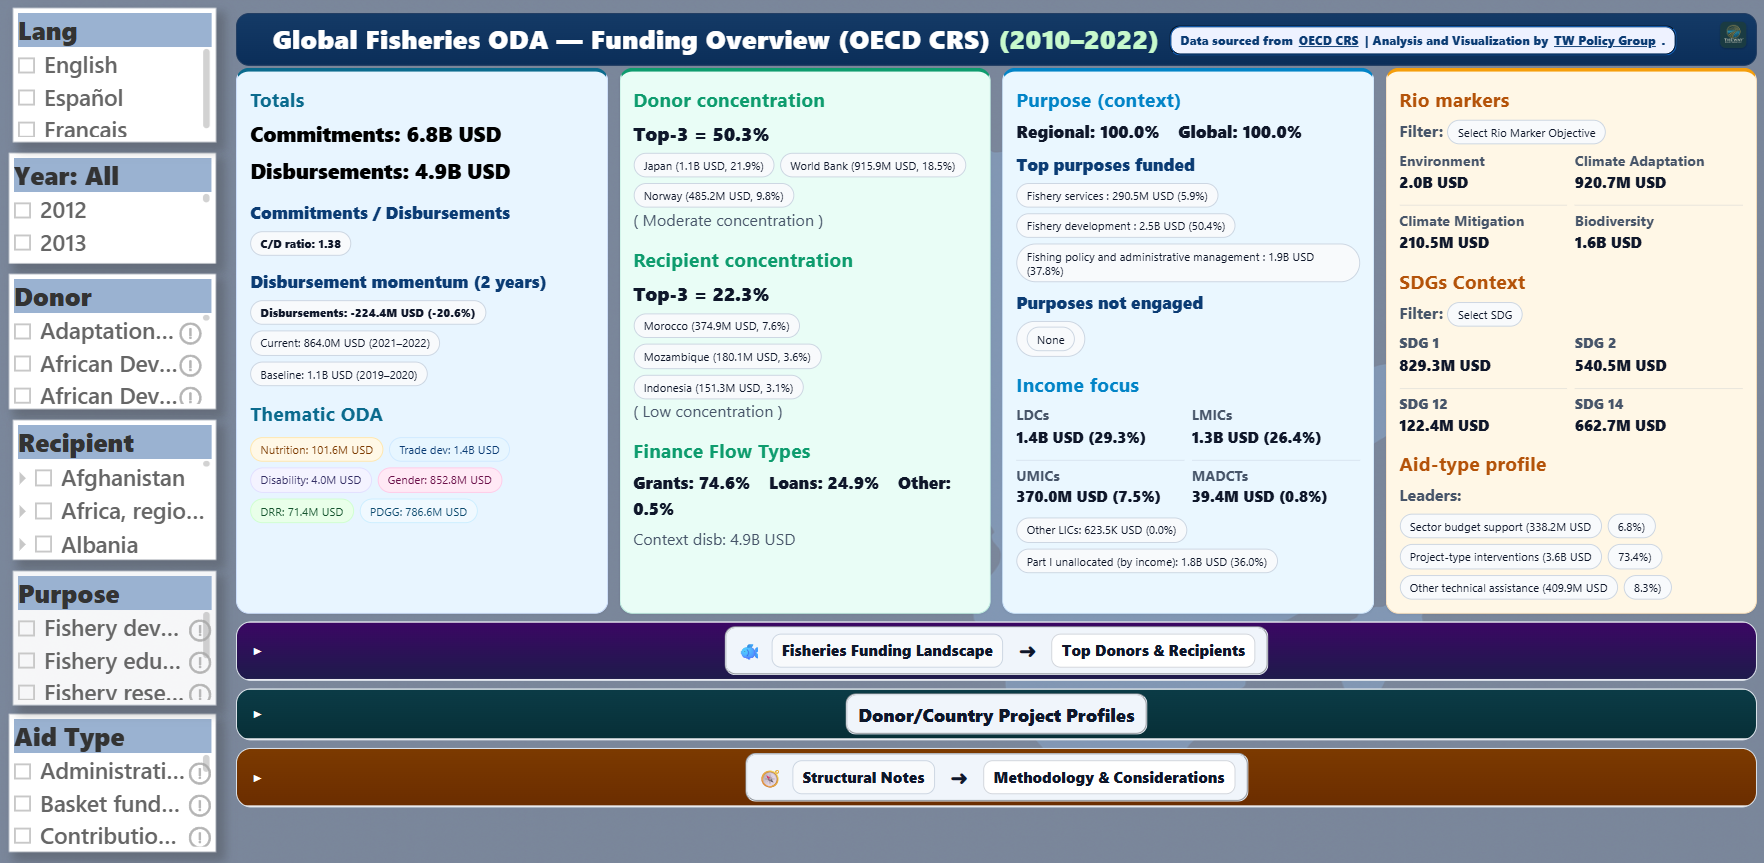The height and width of the screenshot is (863, 1764).
Task: Click the Trade dev: 1.4B USD chip
Action: [449, 450]
